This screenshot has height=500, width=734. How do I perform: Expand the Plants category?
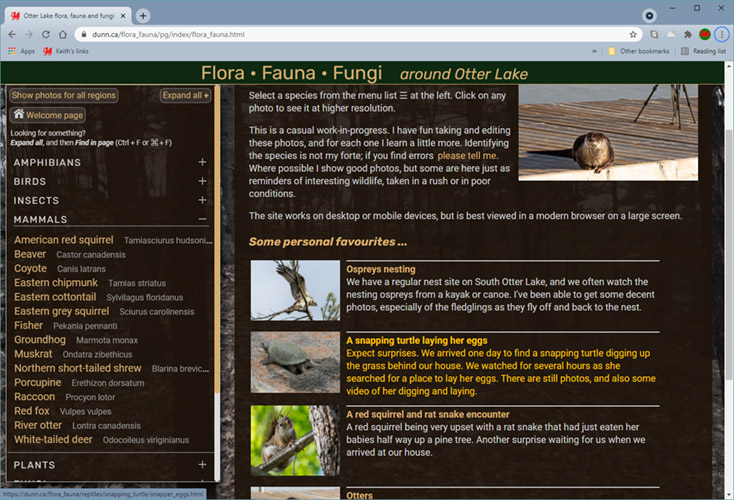(202, 465)
